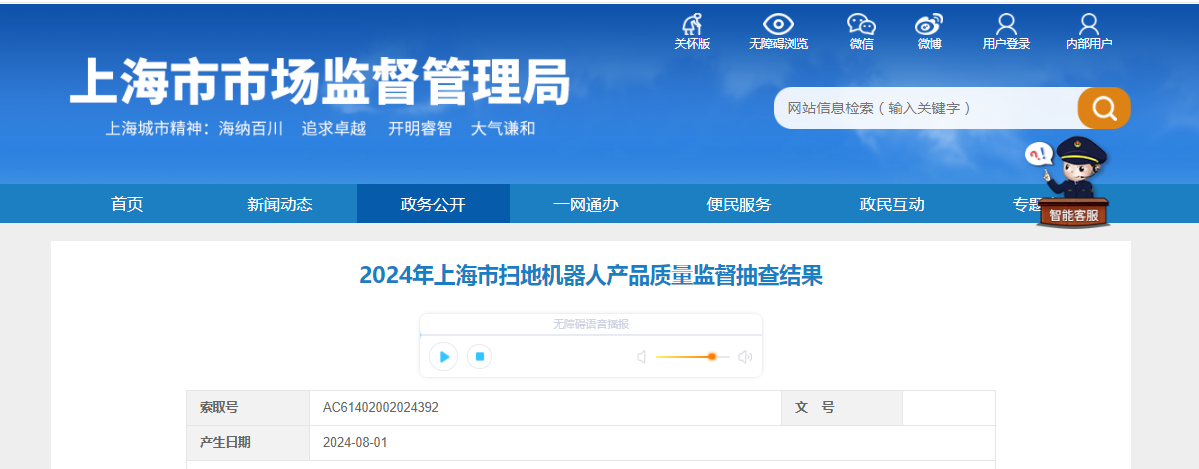Image resolution: width=1199 pixels, height=469 pixels.
Task: Open the 一网通办 menu item
Action: (x=586, y=204)
